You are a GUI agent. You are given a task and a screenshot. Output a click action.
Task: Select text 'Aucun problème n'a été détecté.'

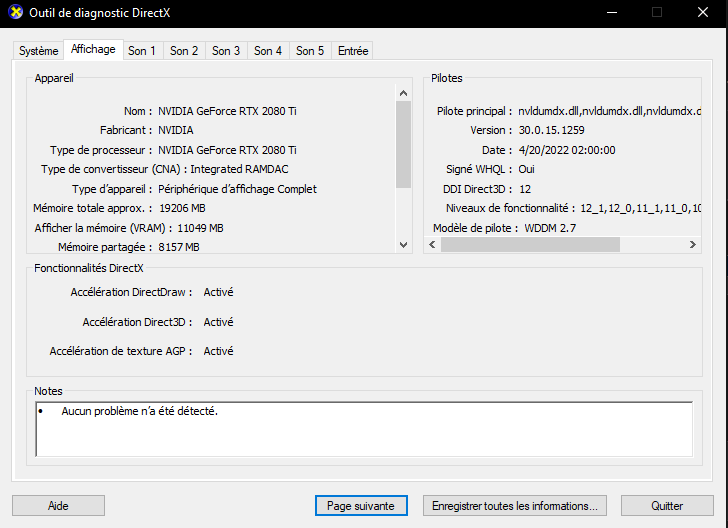(139, 411)
